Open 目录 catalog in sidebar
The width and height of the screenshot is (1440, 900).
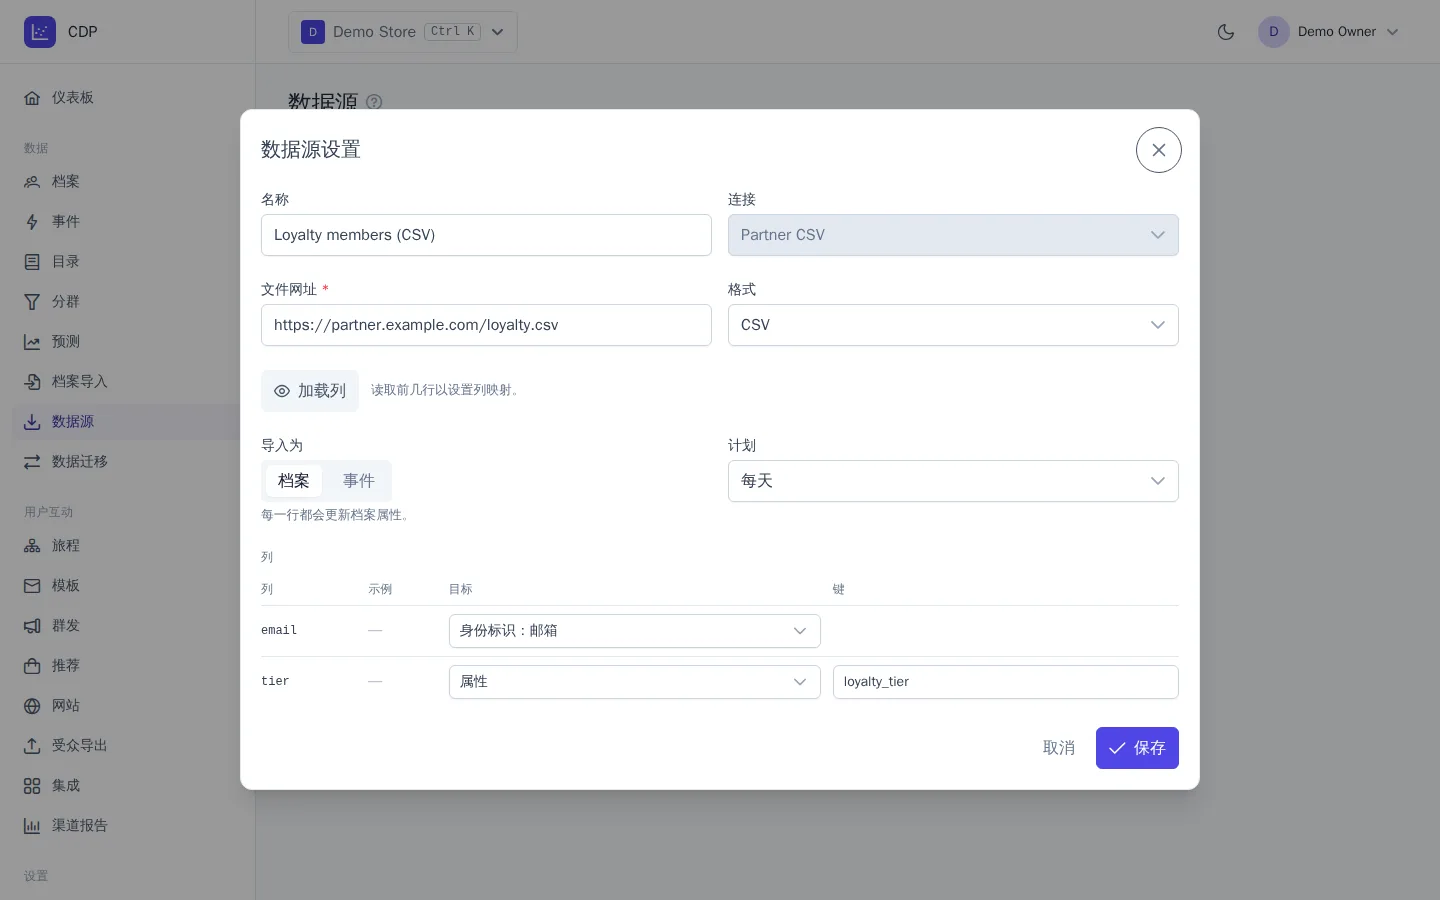click(127, 262)
